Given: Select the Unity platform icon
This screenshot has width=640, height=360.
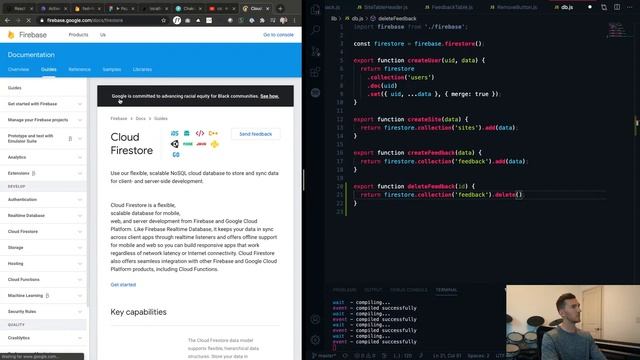Looking at the screenshot, I should point(175,144).
